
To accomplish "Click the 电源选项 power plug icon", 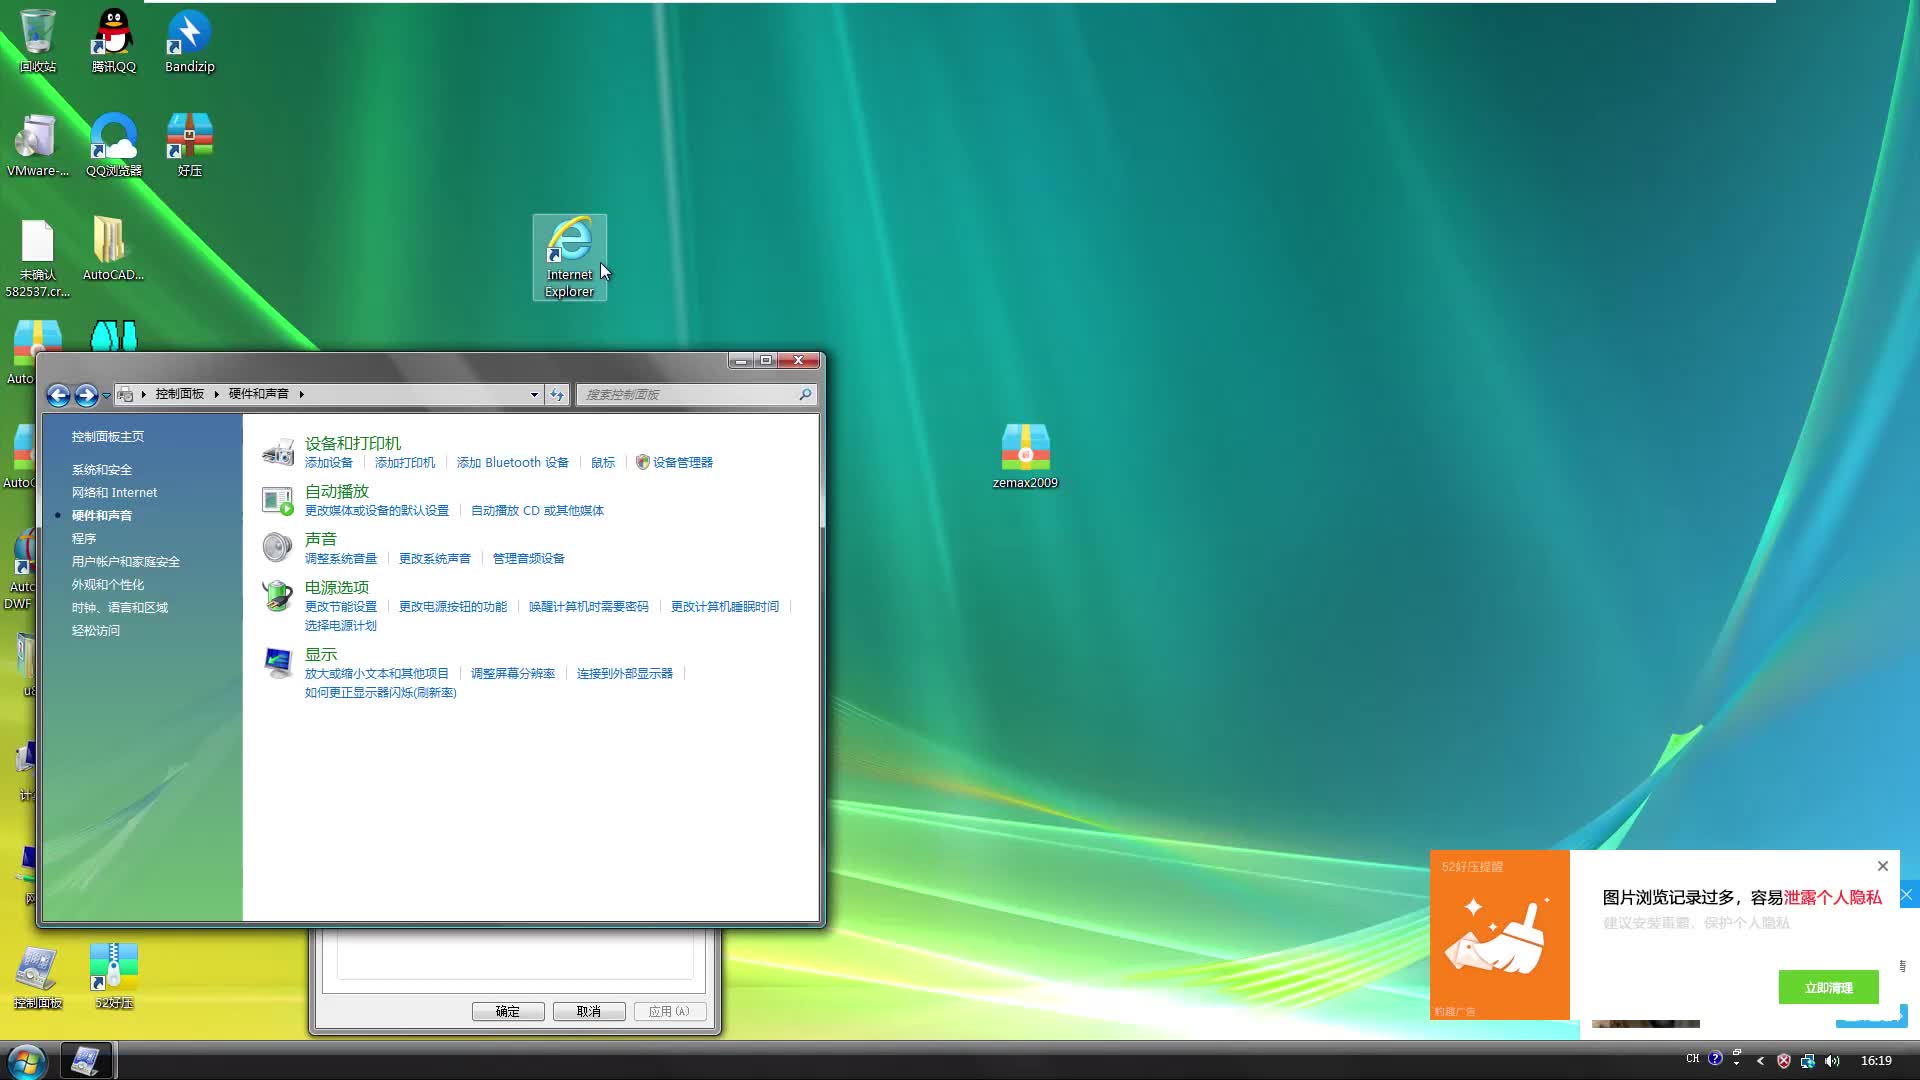I will point(278,595).
